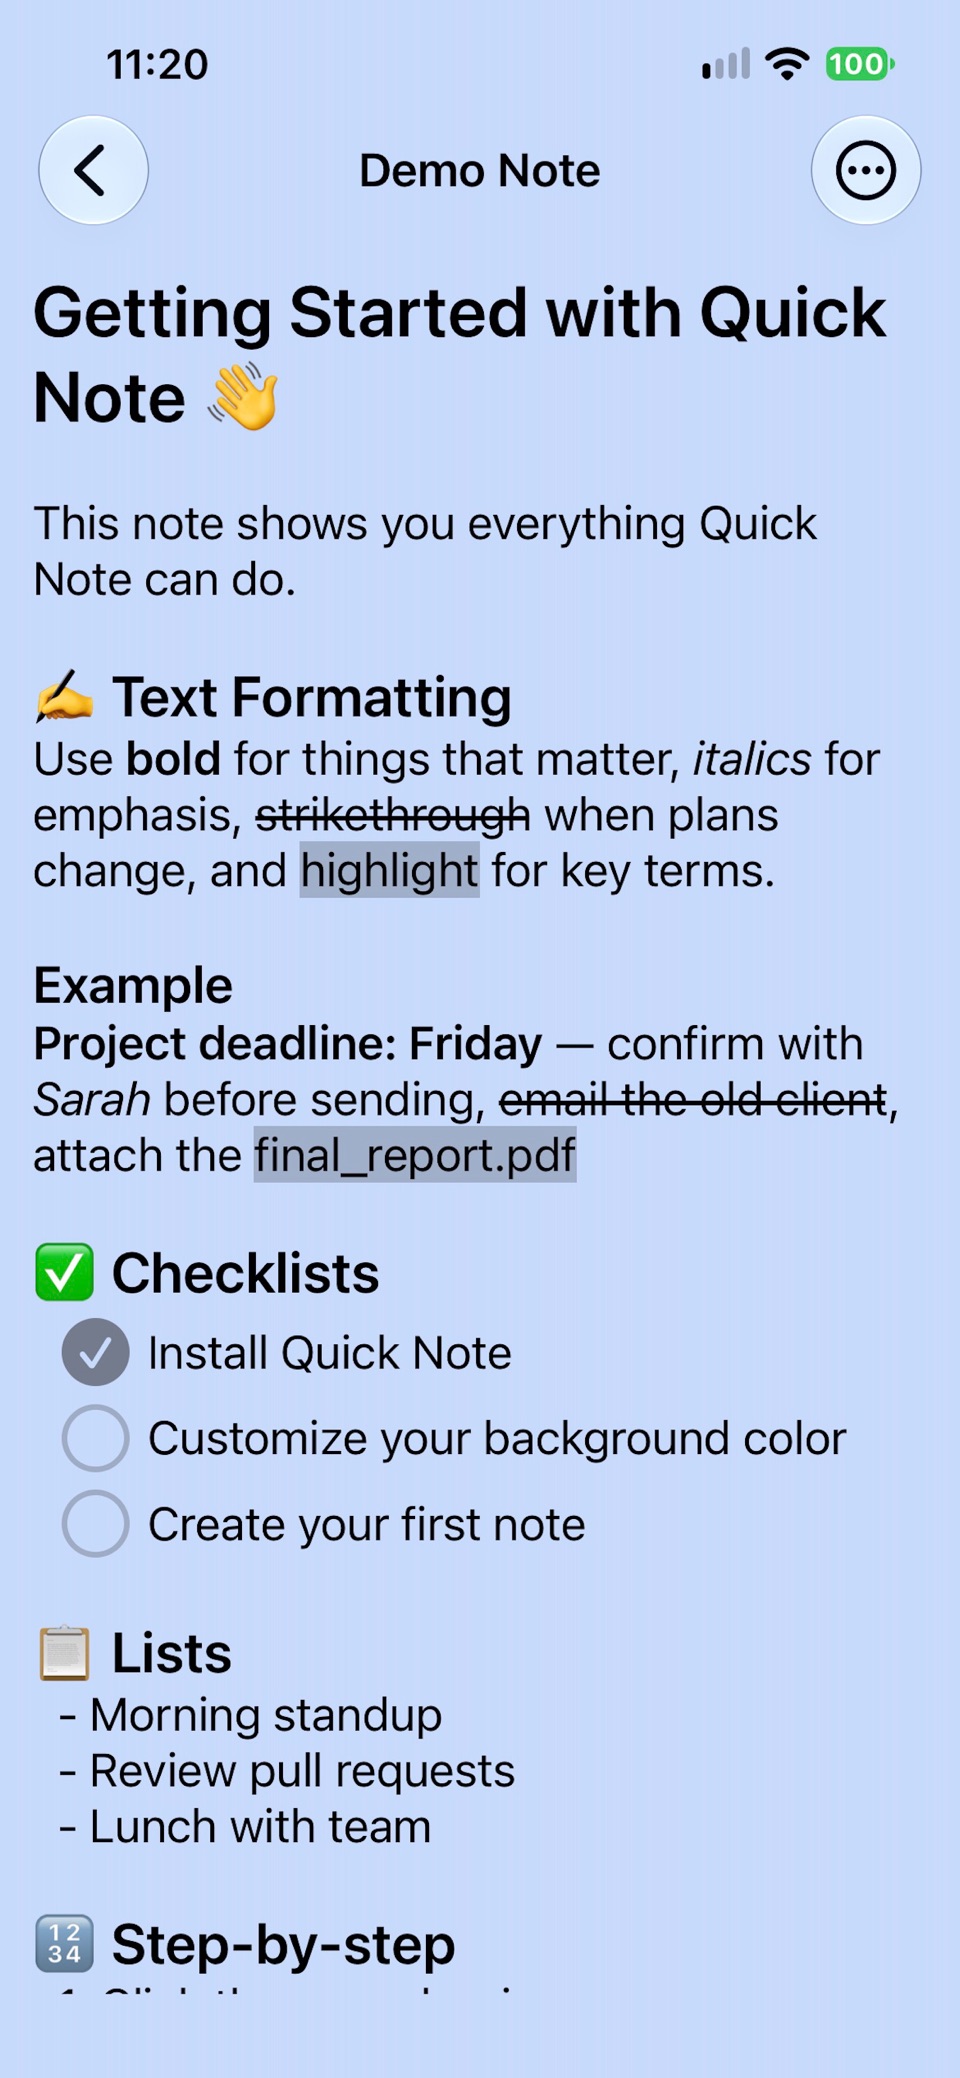Tap the battery indicator in status bar
960x2078 pixels.
[859, 64]
